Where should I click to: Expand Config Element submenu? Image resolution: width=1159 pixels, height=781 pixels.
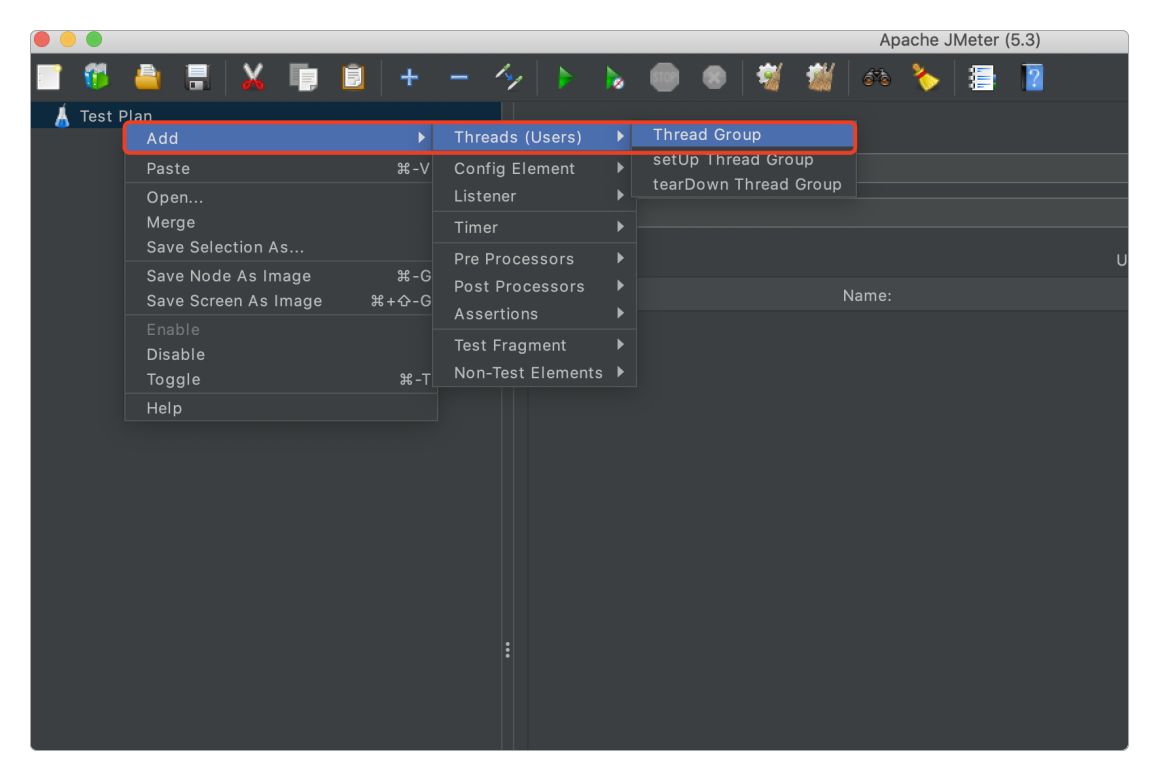(x=534, y=168)
